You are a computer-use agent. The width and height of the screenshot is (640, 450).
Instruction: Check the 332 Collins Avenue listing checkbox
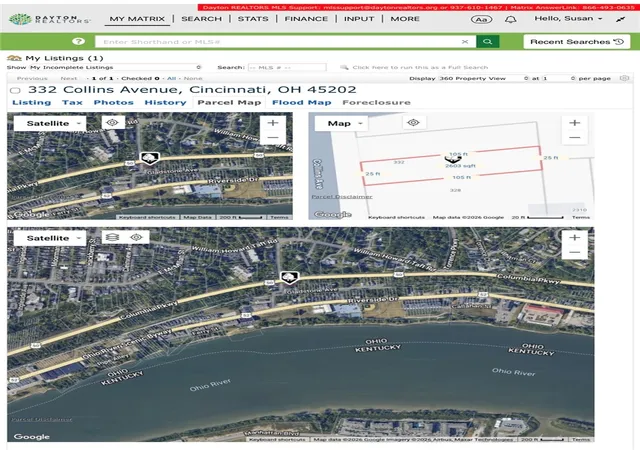point(15,90)
